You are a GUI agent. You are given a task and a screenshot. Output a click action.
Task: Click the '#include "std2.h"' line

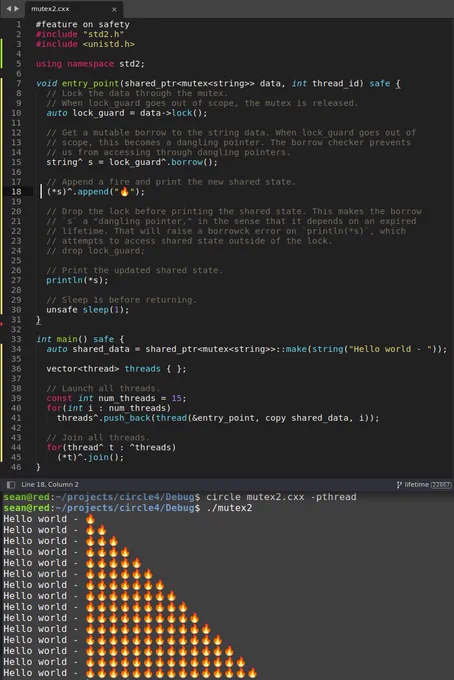click(80, 34)
